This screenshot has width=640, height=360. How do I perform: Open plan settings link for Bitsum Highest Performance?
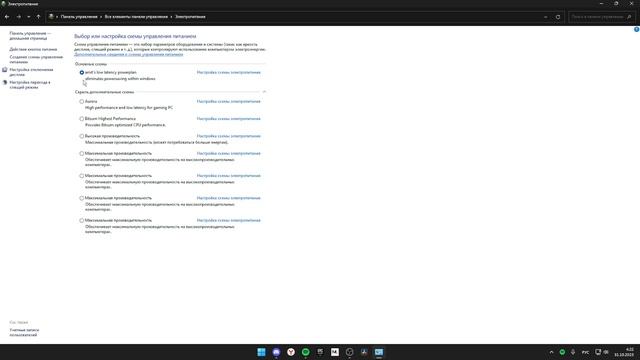coord(229,119)
